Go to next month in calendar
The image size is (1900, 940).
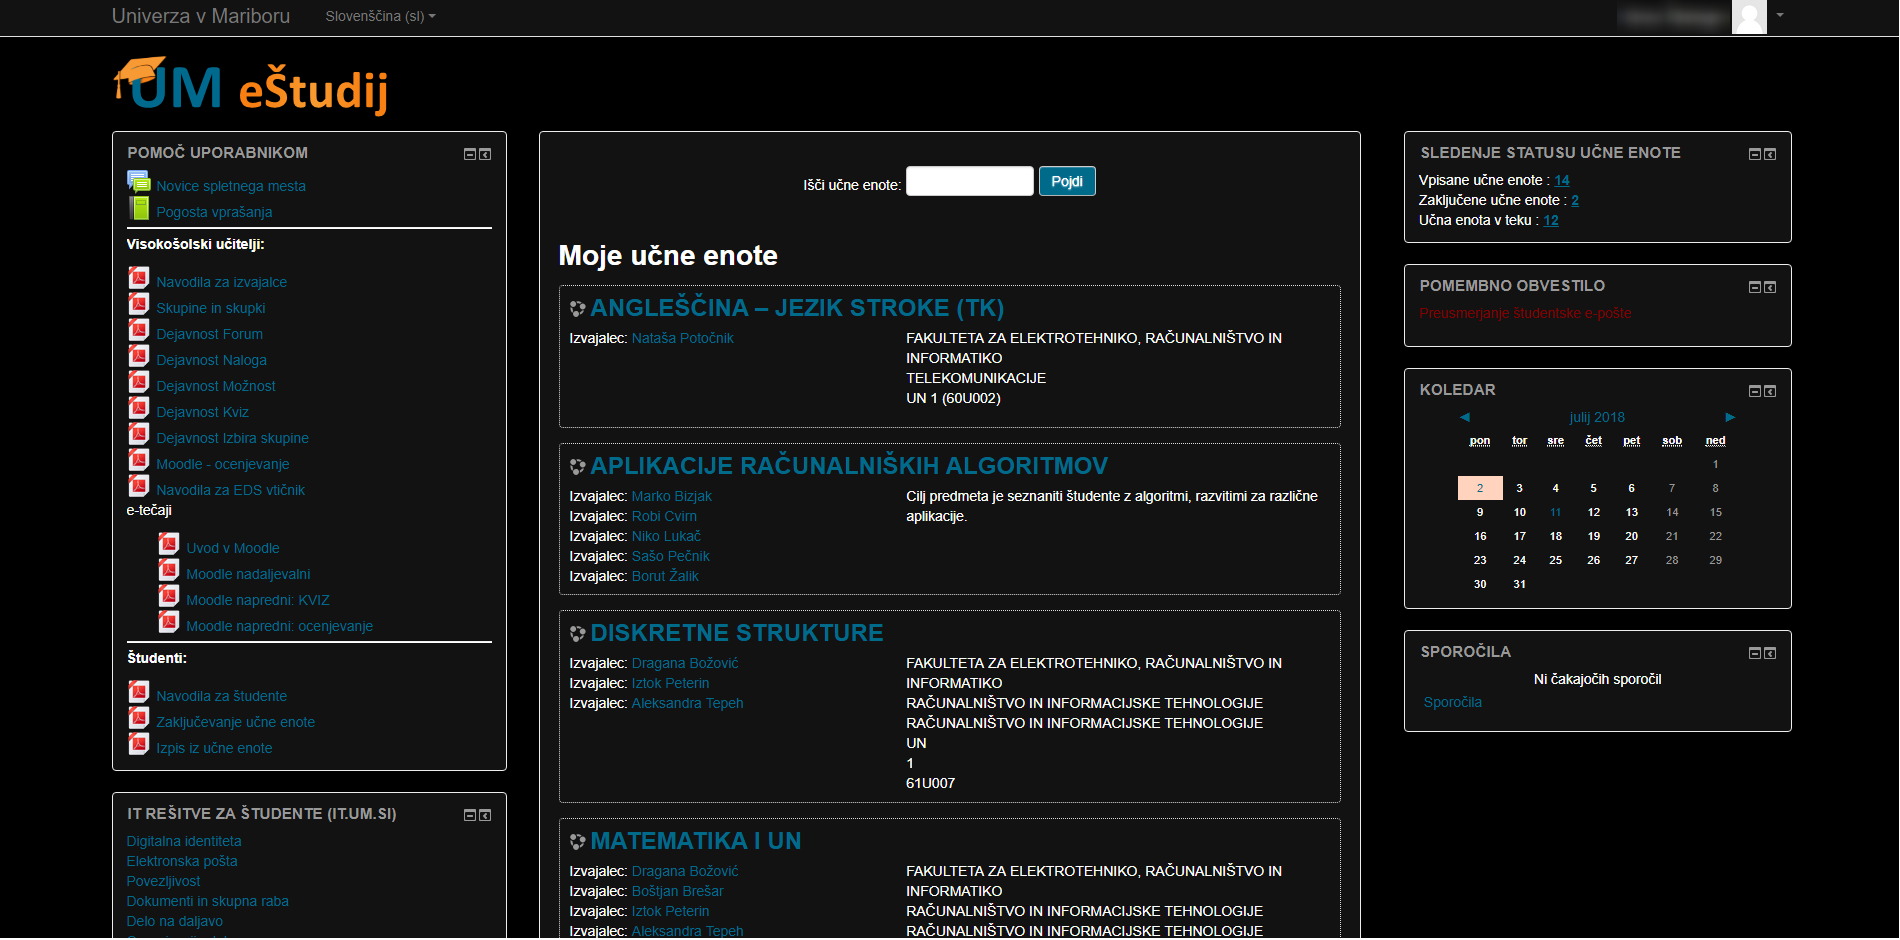click(1730, 417)
